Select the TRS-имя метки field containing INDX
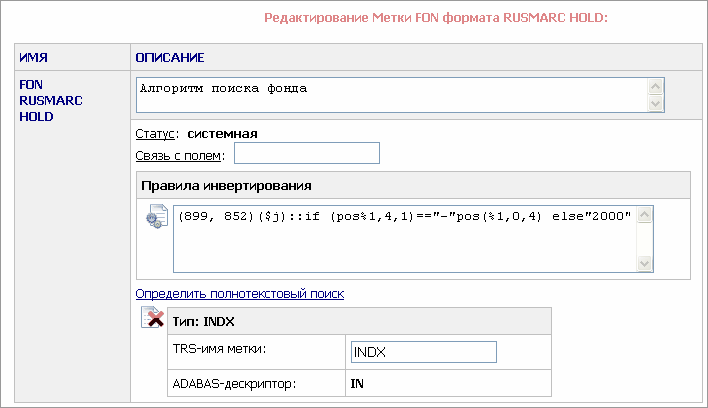708x408 pixels. 424,352
